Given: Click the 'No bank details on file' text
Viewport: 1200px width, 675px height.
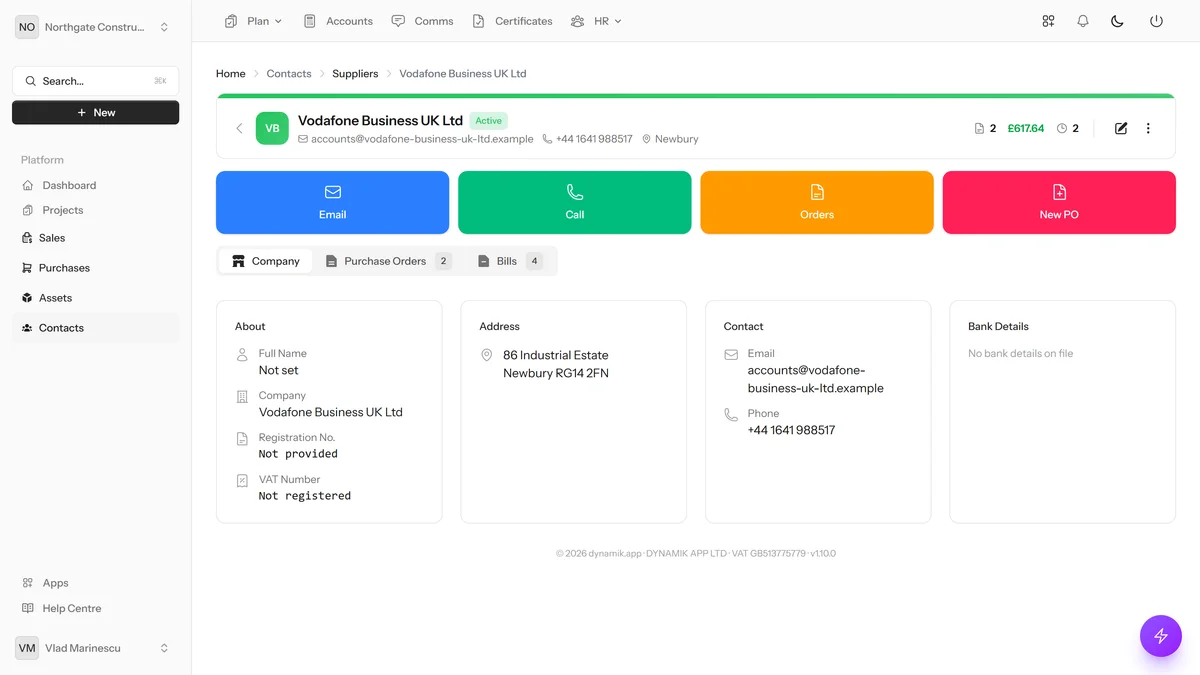Looking at the screenshot, I should [1020, 354].
